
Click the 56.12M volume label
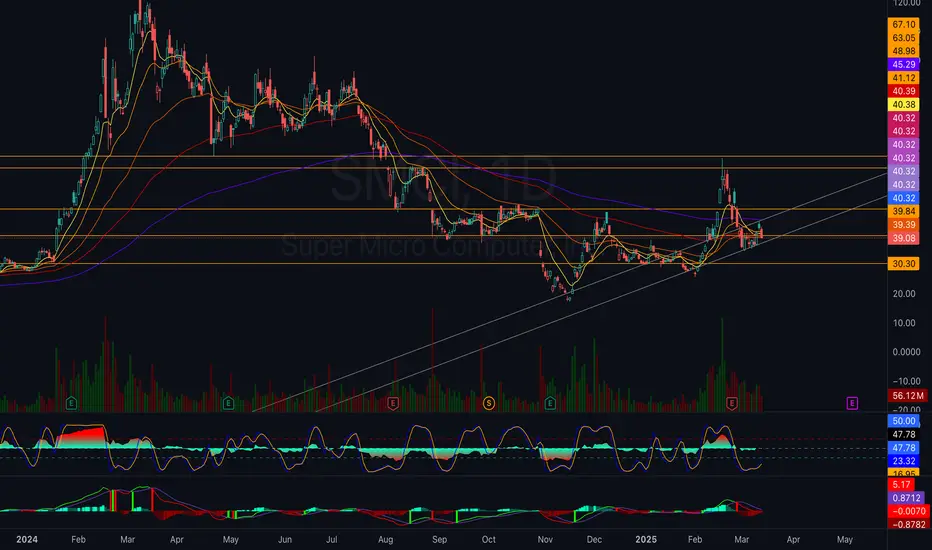(908, 395)
